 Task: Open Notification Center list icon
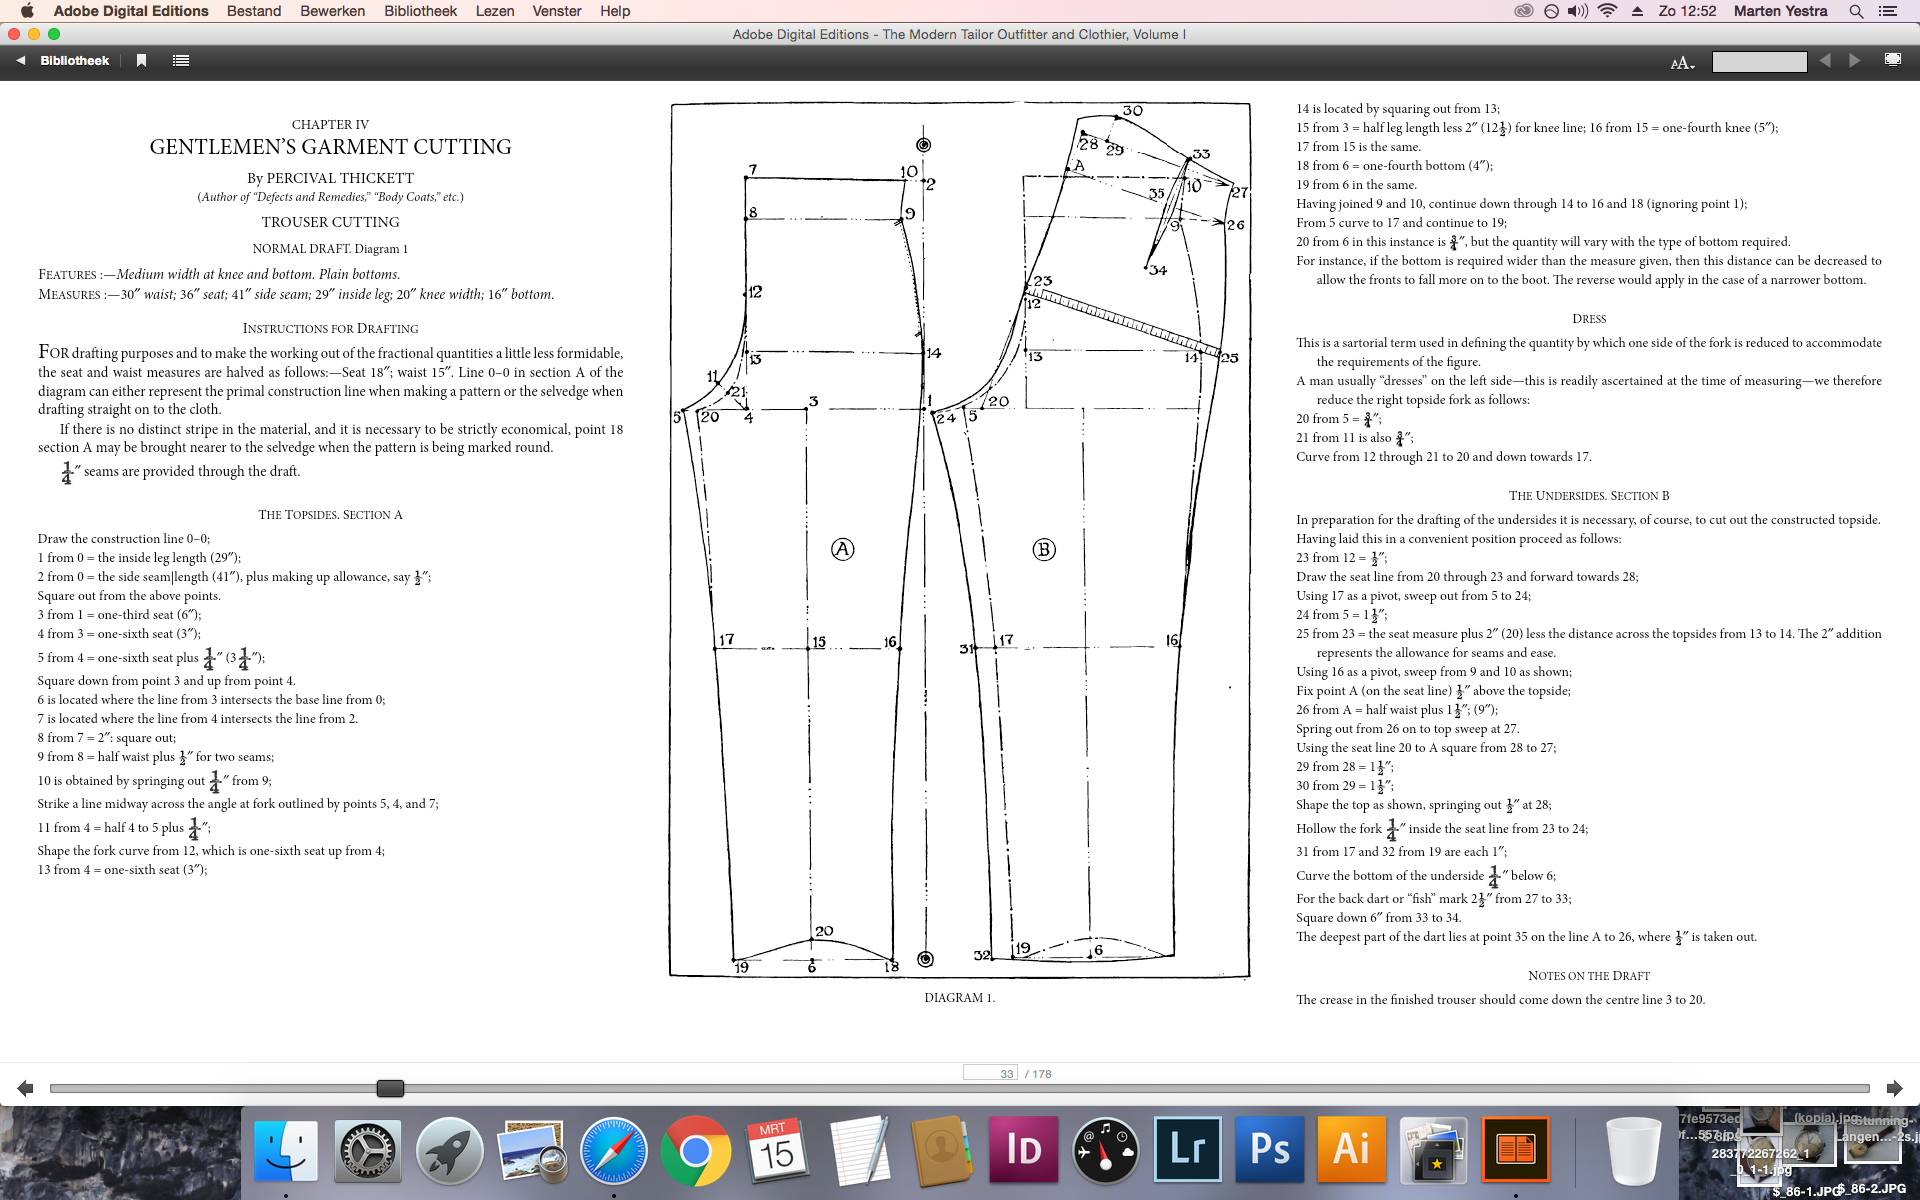click(1888, 11)
